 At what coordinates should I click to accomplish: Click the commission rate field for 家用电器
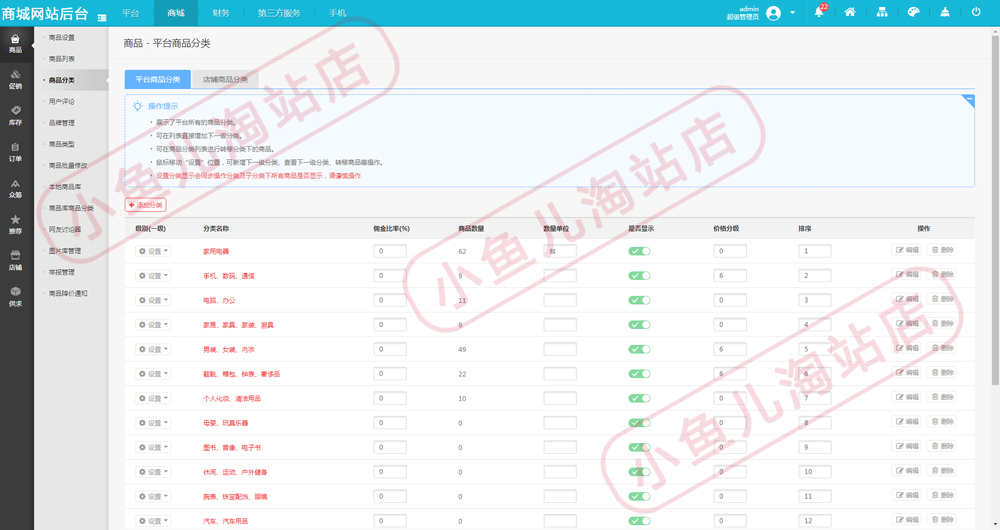[x=390, y=251]
